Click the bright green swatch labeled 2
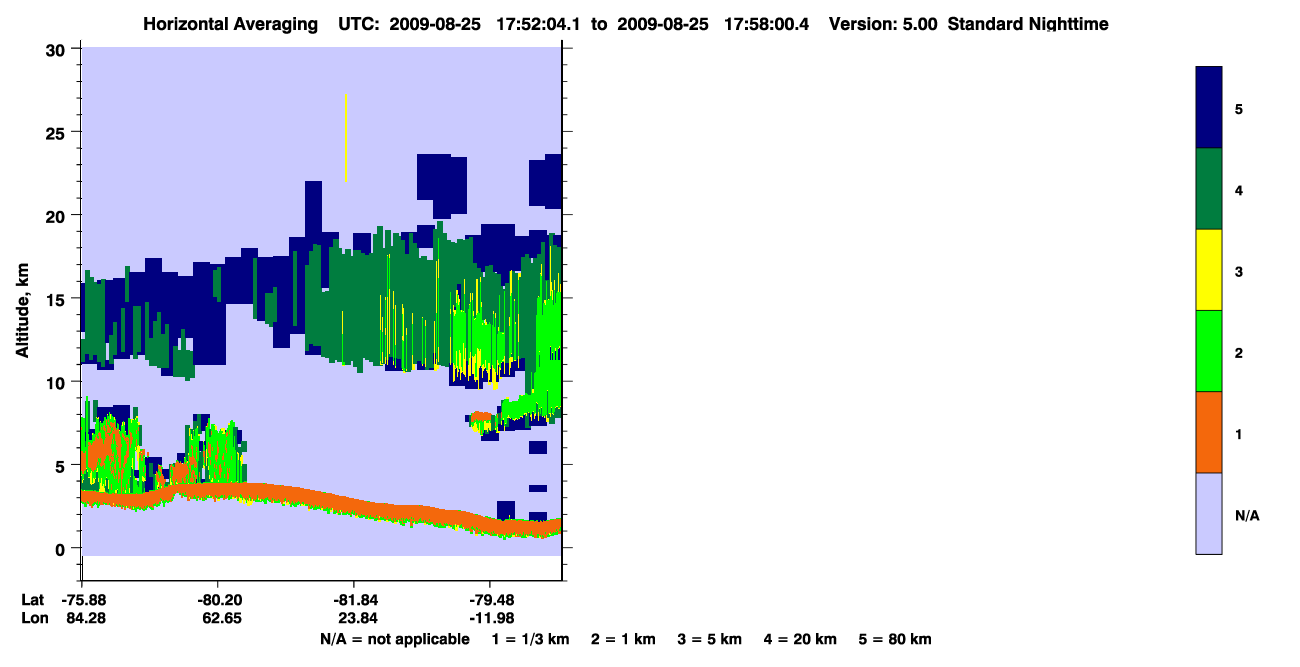 [x=1209, y=351]
